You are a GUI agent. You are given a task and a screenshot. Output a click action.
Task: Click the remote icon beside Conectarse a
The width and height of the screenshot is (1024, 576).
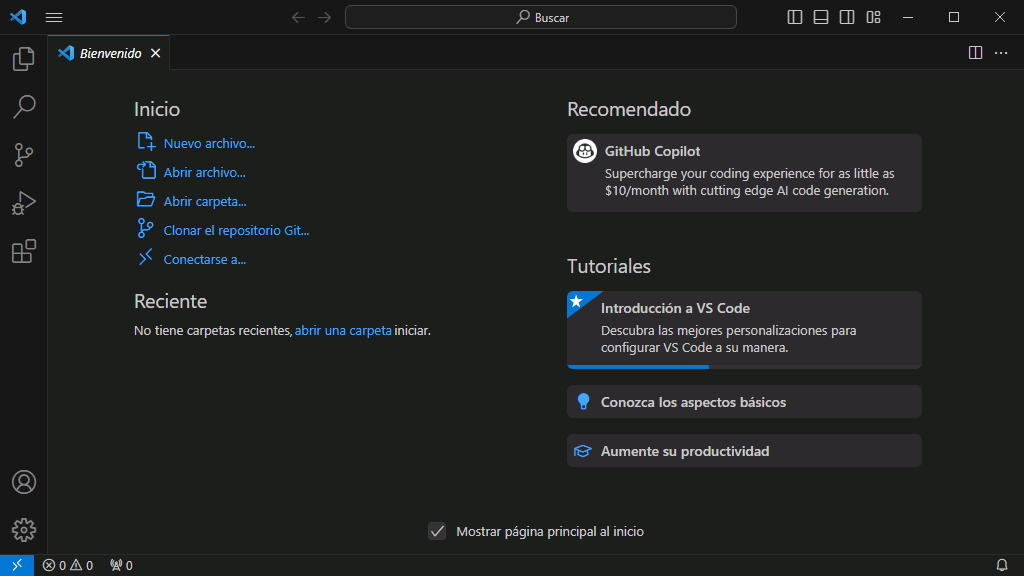[x=146, y=257]
